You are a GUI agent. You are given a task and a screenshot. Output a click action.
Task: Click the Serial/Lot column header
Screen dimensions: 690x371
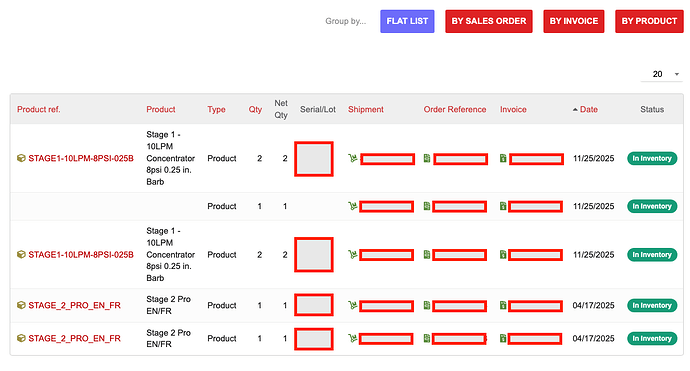click(x=318, y=109)
